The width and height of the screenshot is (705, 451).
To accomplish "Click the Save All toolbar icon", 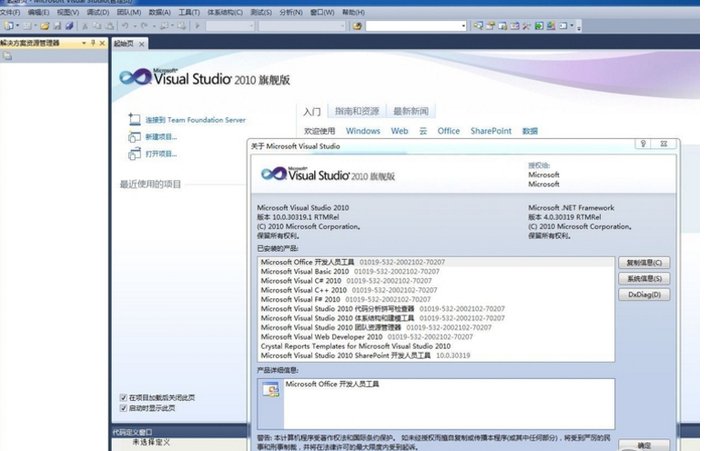I will (x=69, y=26).
